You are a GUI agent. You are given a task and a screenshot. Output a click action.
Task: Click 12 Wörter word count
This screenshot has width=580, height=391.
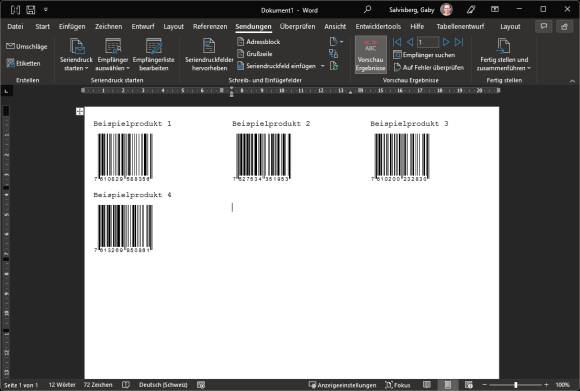(62, 385)
